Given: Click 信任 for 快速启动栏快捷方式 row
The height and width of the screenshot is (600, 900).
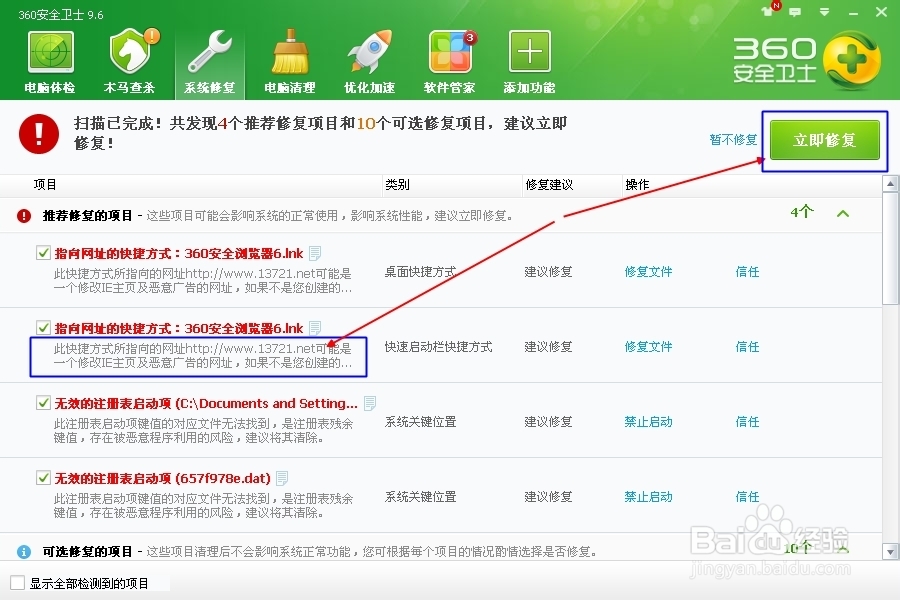Looking at the screenshot, I should pos(747,347).
